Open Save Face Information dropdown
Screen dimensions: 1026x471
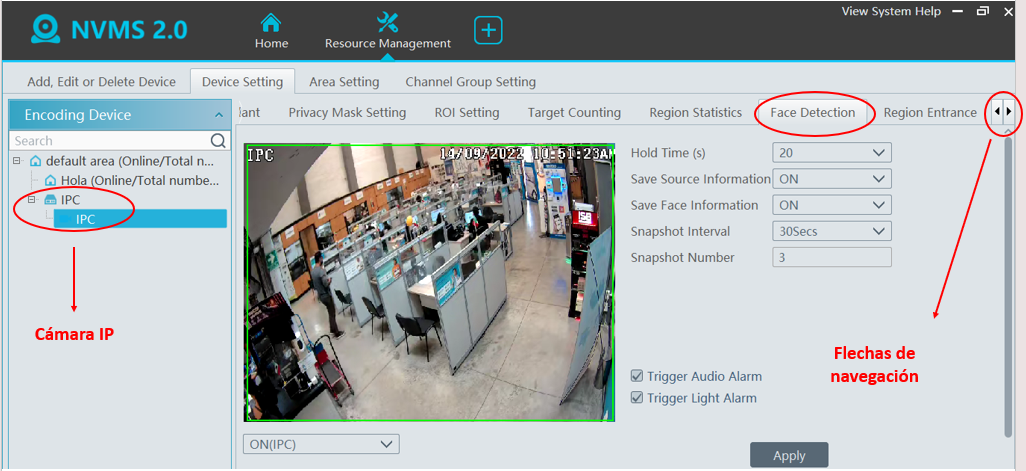831,205
